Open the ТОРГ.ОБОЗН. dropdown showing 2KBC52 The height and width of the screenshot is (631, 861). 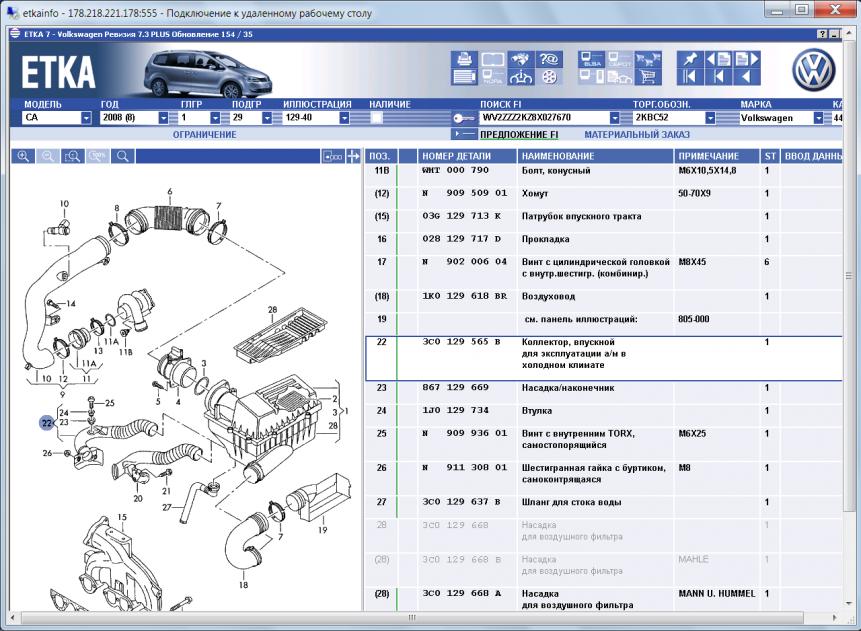pyautogui.click(x=710, y=118)
